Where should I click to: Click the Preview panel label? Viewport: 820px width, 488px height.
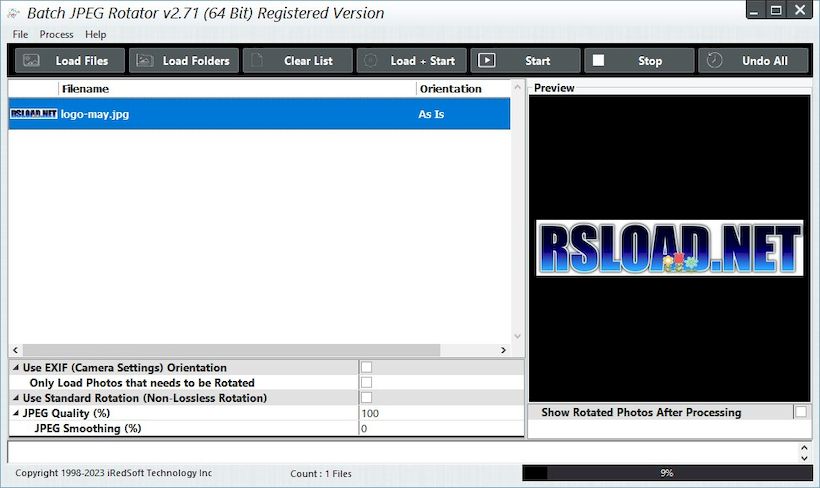coord(554,88)
